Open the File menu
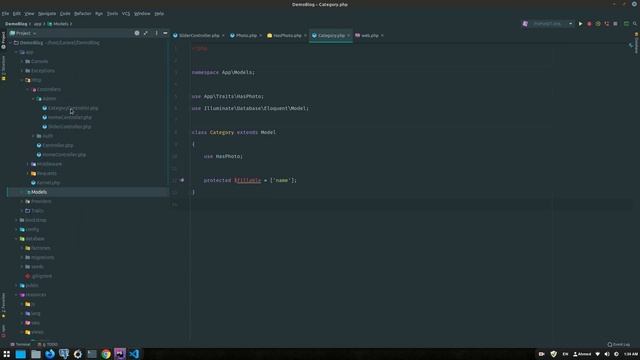640x360 pixels. pos(5,13)
